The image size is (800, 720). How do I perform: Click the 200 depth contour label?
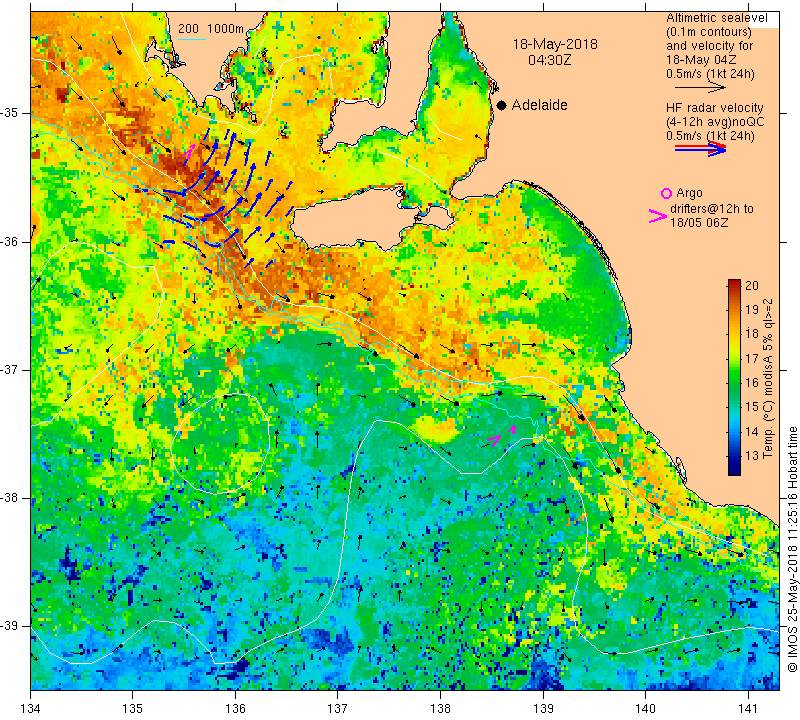coord(188,29)
